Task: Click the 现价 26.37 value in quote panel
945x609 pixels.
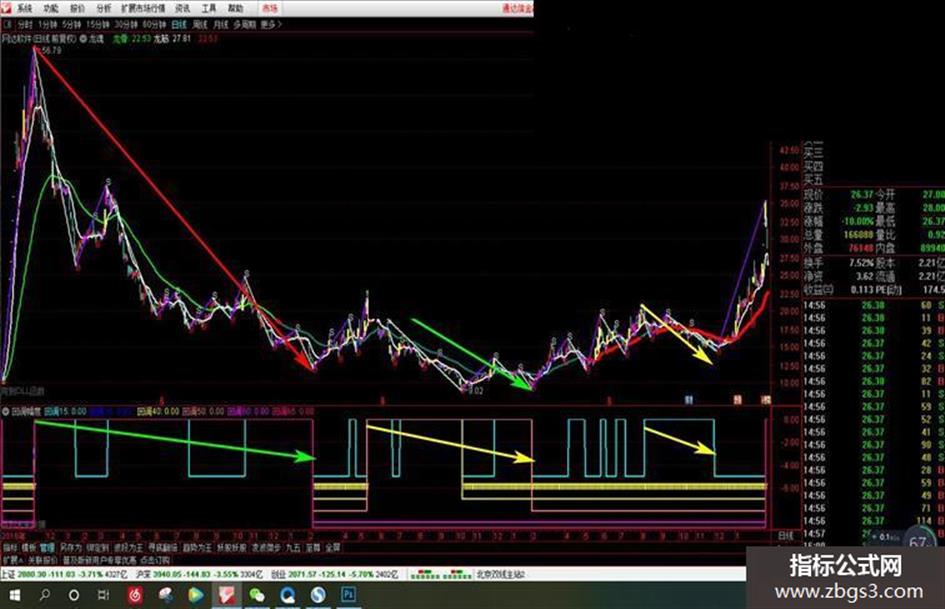Action: point(861,194)
